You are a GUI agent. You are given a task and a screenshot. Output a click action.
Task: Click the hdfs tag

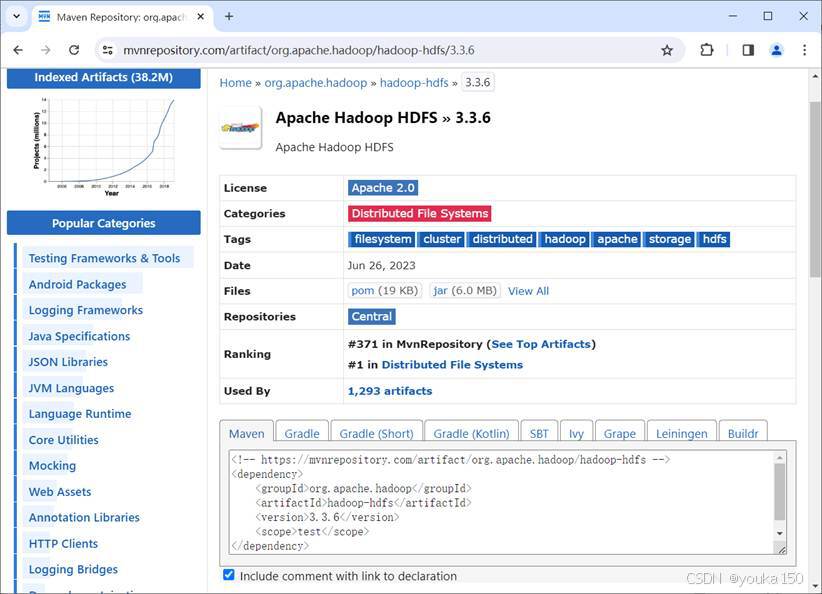pos(714,239)
